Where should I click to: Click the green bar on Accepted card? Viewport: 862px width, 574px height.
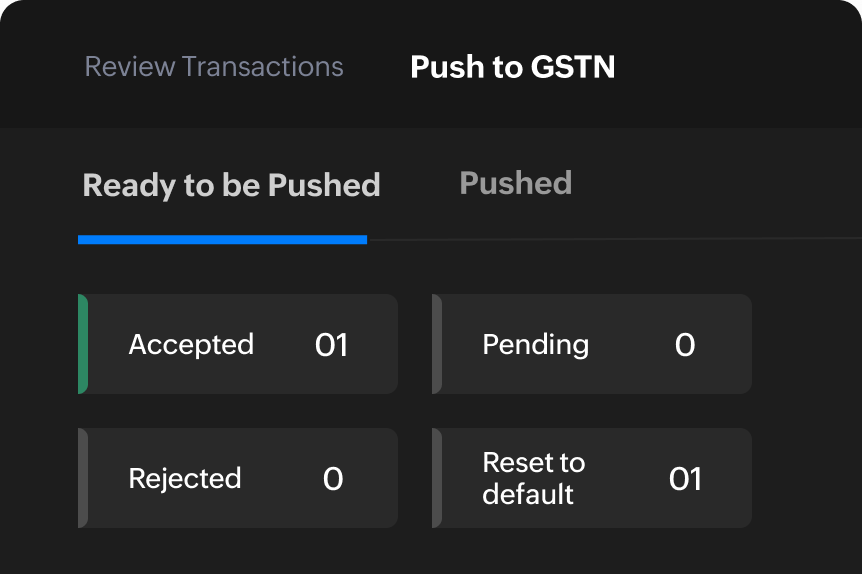(x=83, y=344)
